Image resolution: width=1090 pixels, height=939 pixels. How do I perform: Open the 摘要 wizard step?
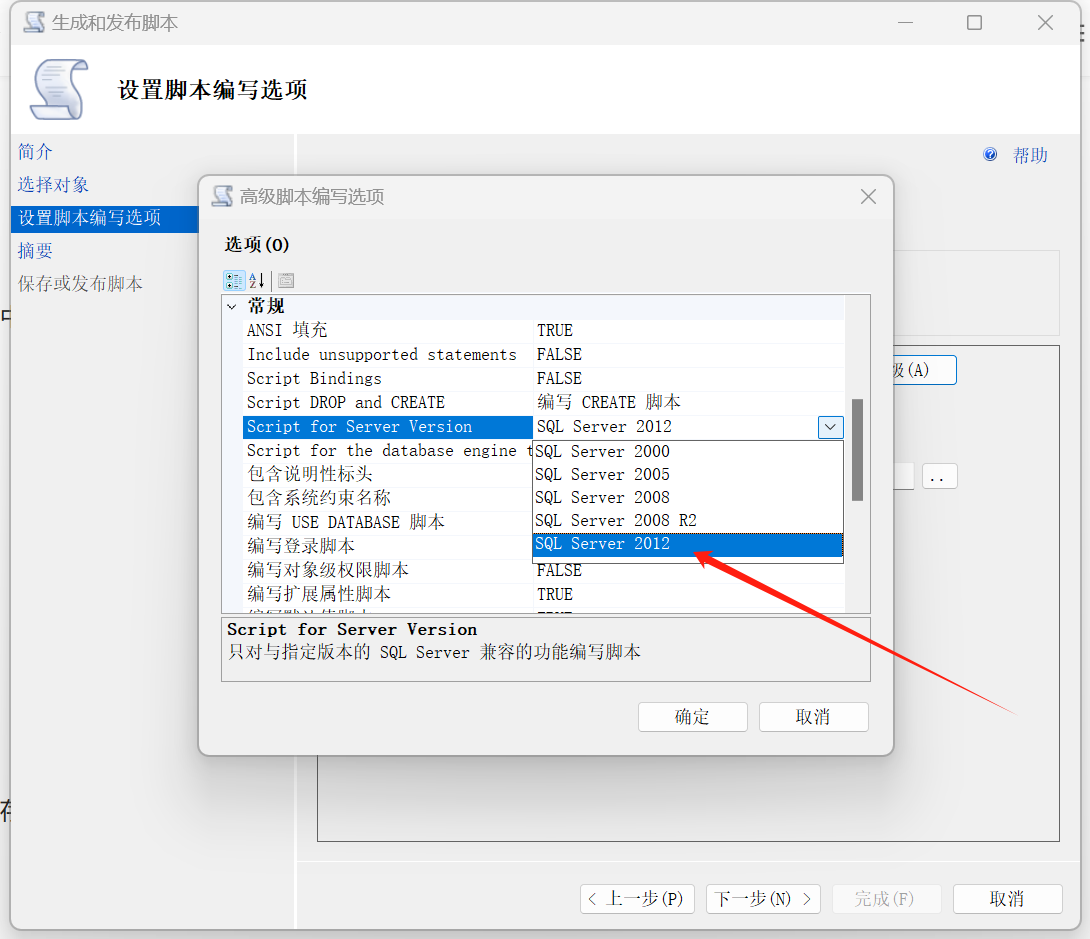pos(35,251)
